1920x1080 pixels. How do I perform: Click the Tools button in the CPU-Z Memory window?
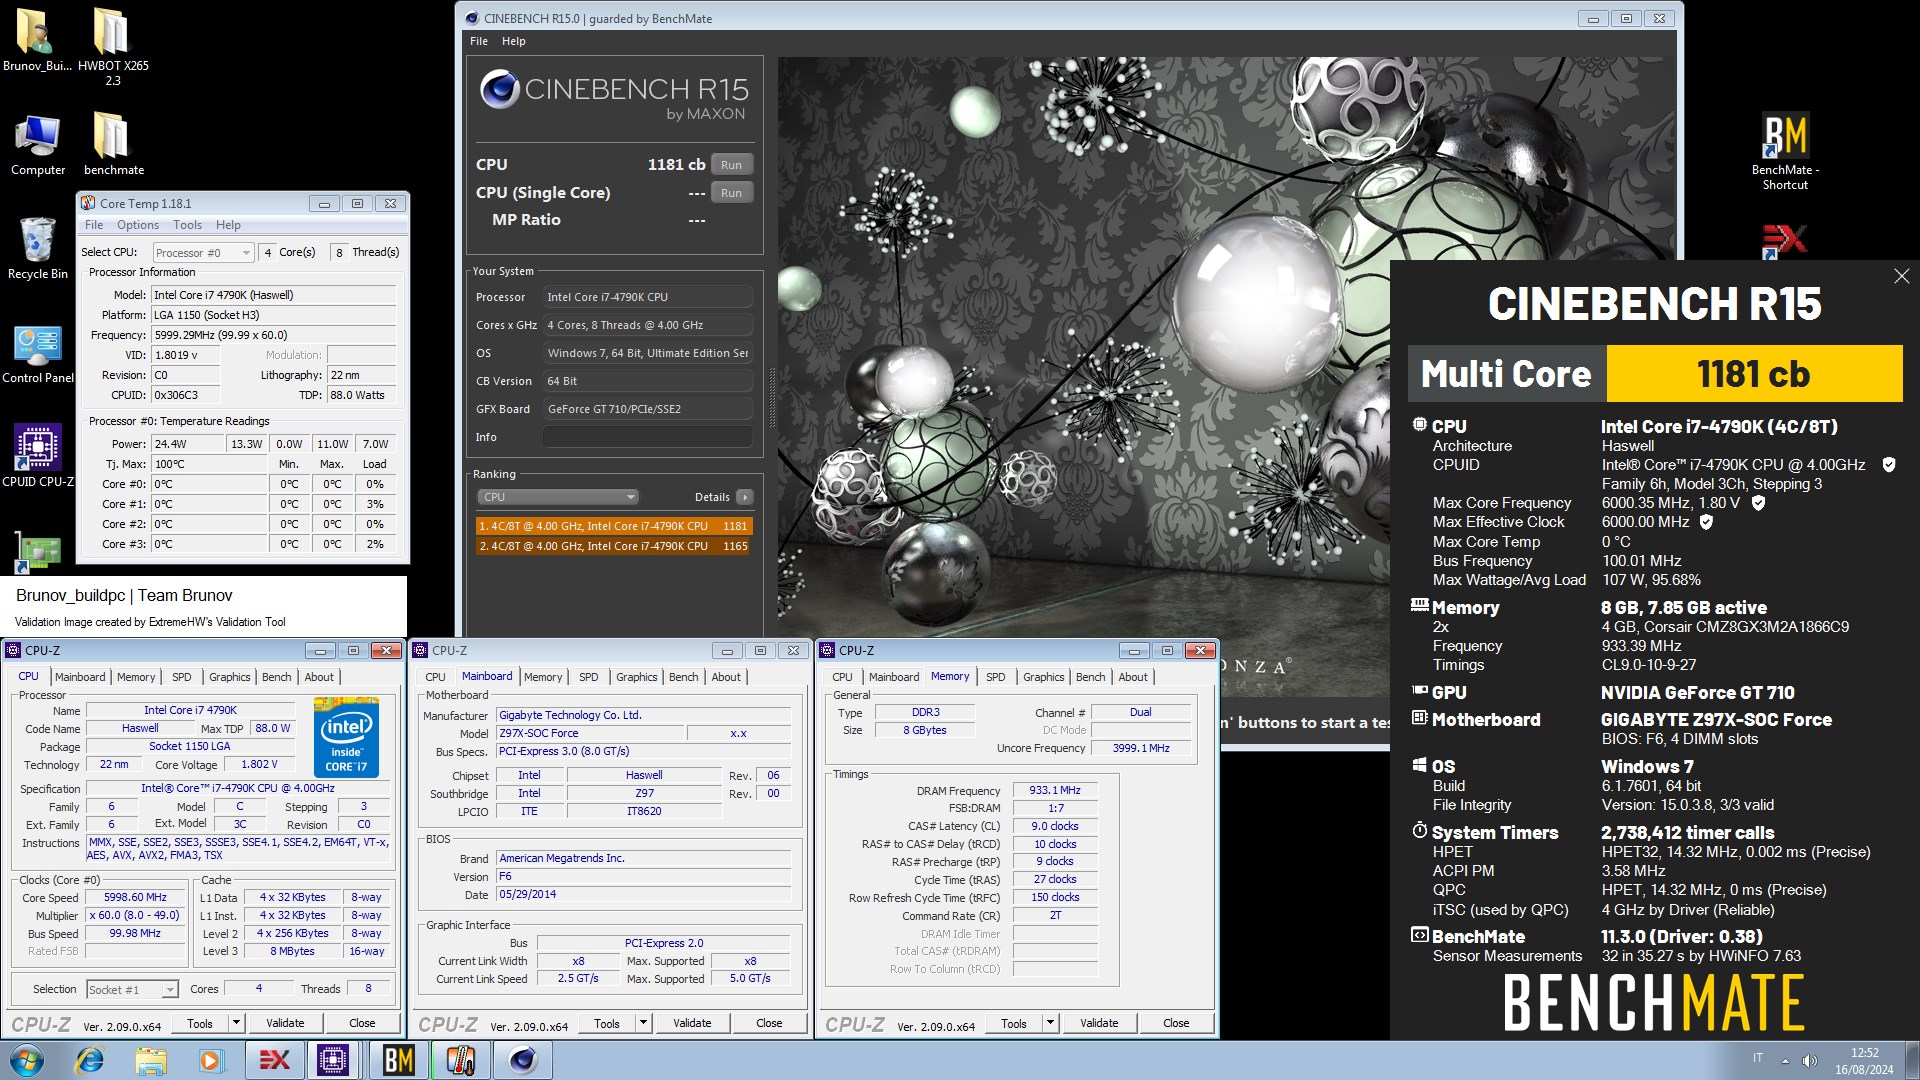1014,1023
